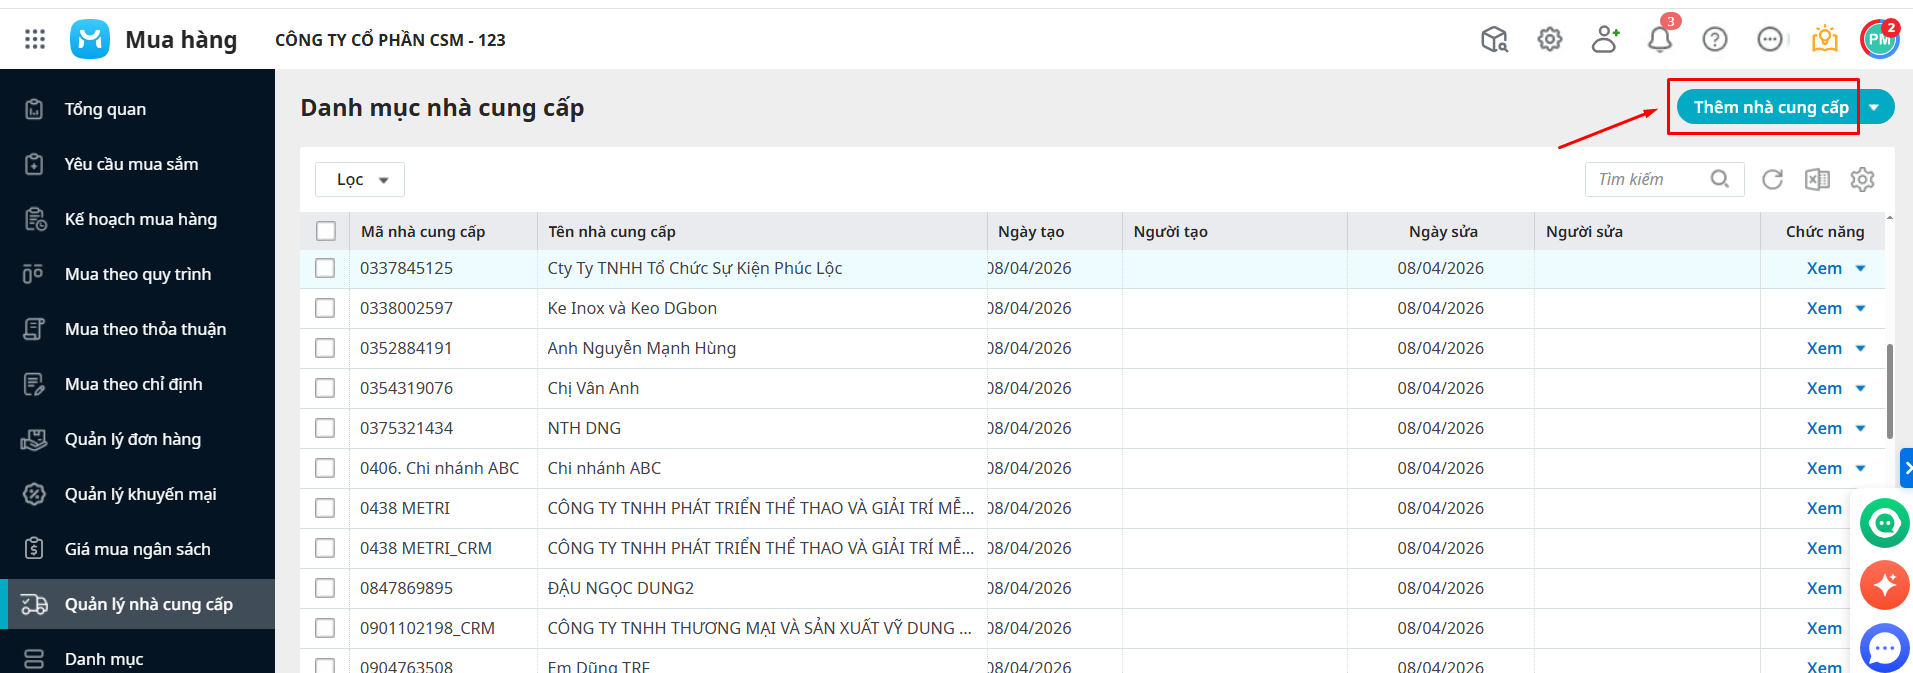Viewport: 1913px width, 673px height.
Task: Open the blue chat bubble widget
Action: point(1884,648)
